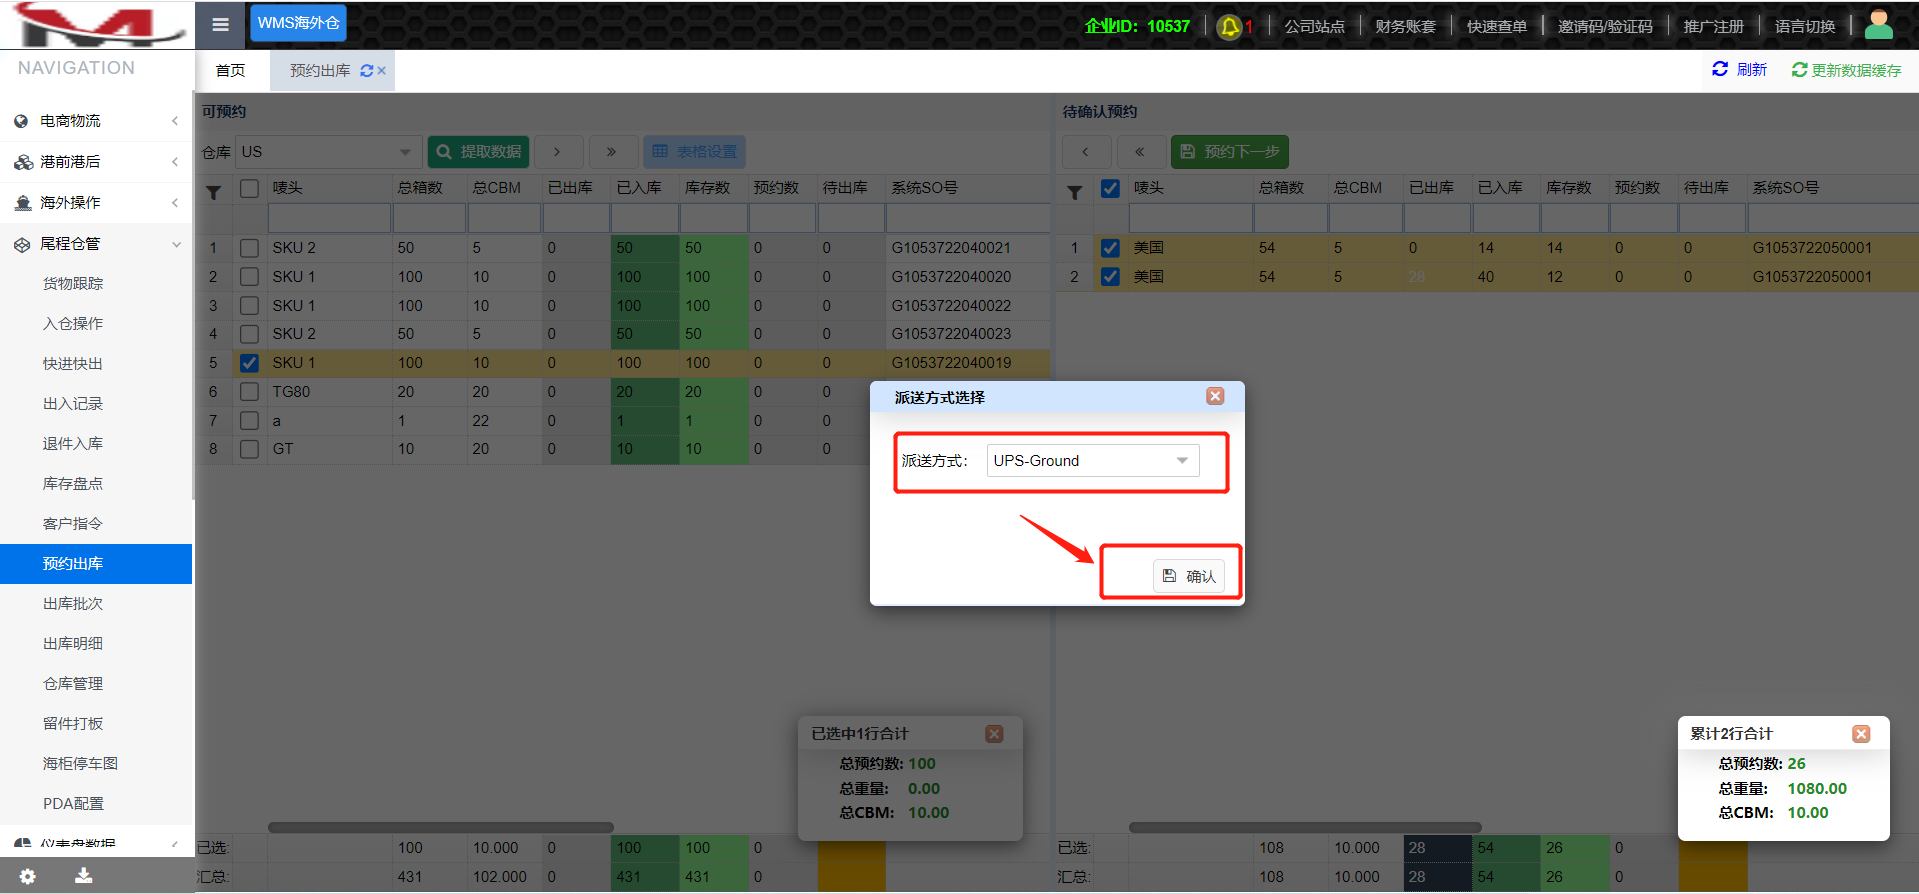Click the 提取数据 button
This screenshot has width=1919, height=894.
click(x=479, y=152)
